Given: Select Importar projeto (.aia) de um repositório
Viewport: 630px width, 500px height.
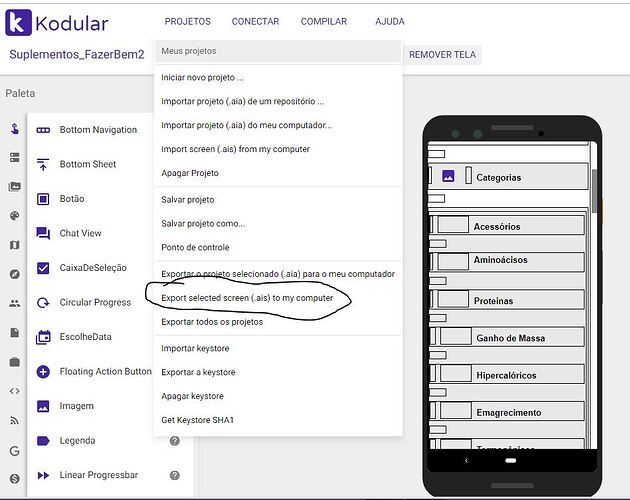Looking at the screenshot, I should coord(278,101).
